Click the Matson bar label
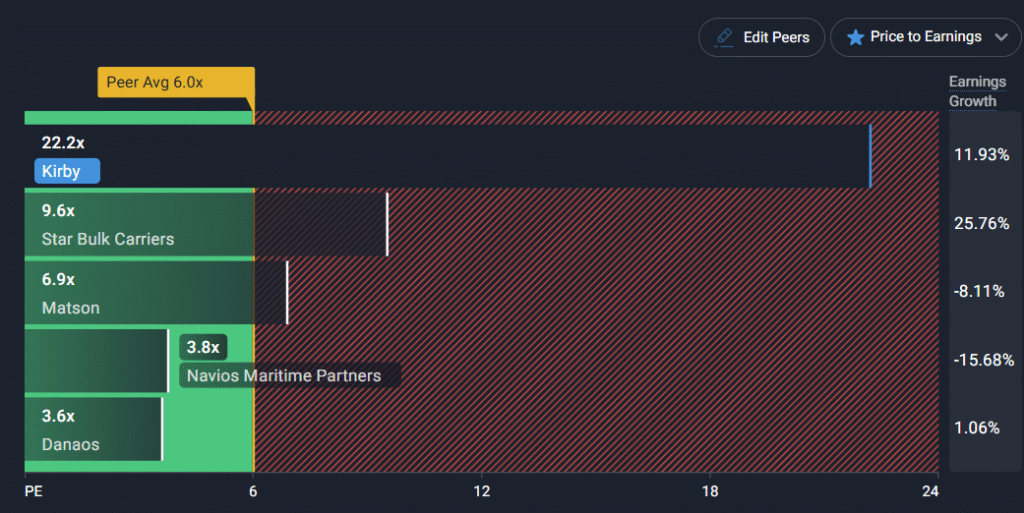Viewport: 1024px width, 513px height. point(71,307)
